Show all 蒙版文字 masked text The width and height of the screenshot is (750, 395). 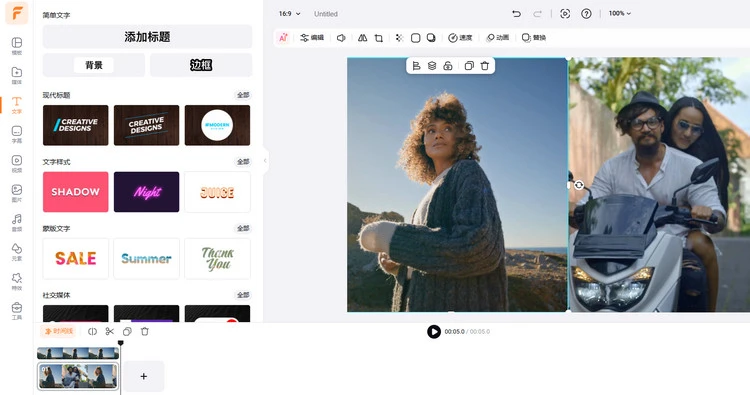point(243,228)
